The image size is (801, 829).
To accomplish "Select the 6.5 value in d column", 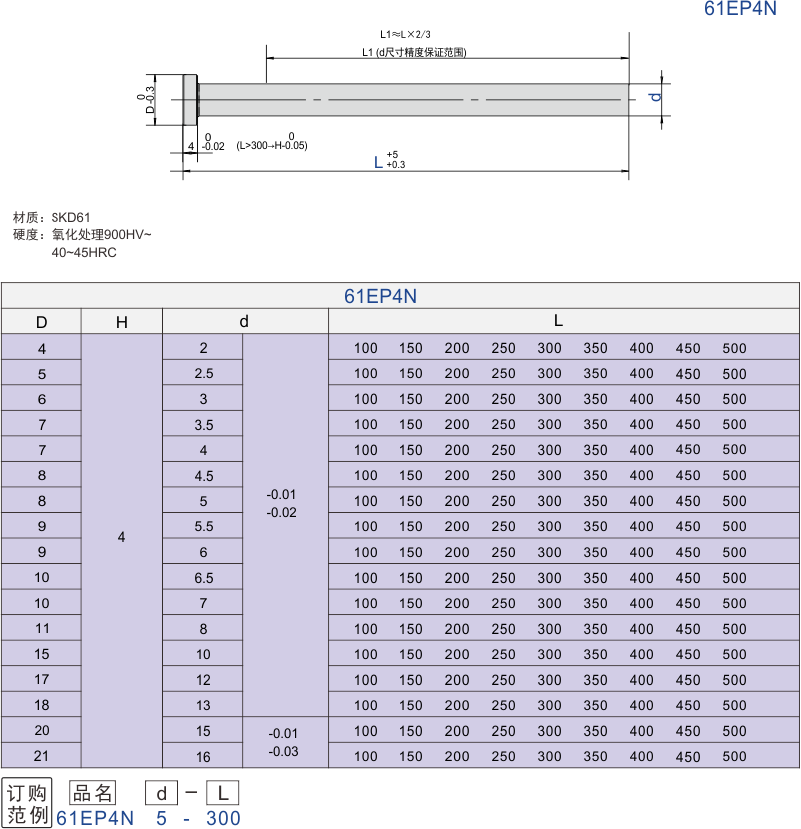I will point(203,578).
